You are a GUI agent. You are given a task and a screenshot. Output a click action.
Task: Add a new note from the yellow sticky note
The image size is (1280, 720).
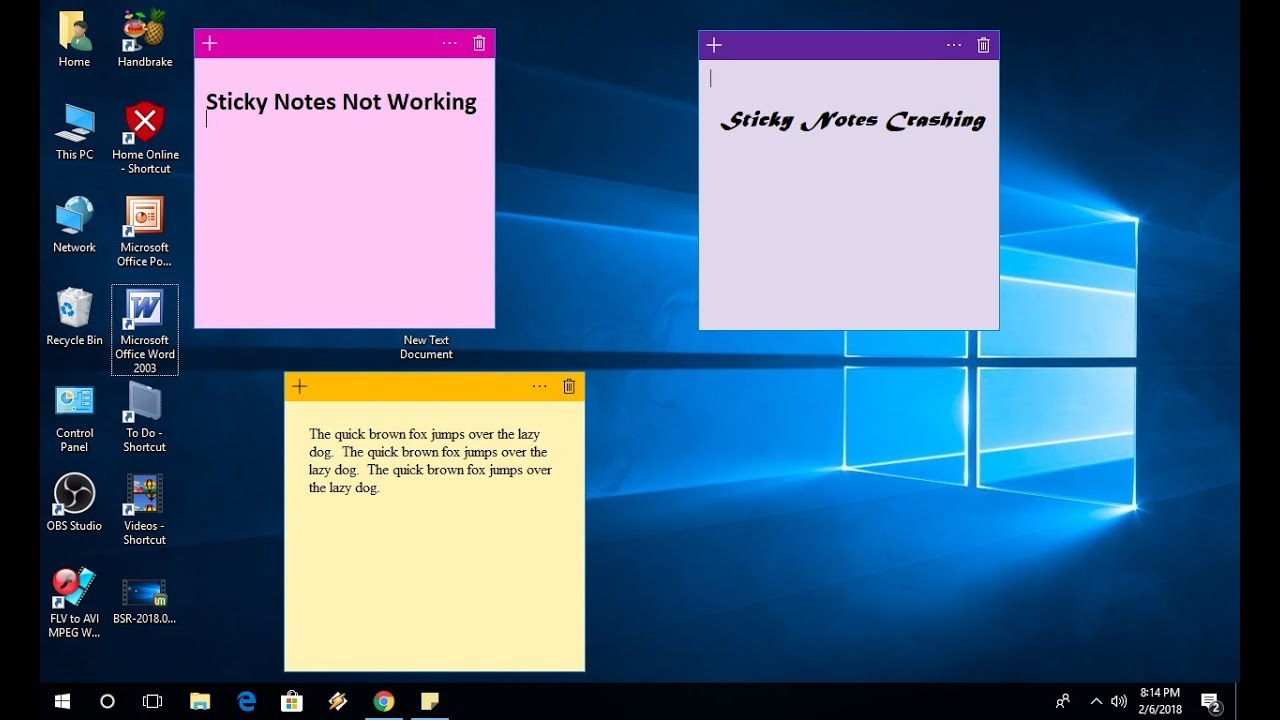coord(298,386)
